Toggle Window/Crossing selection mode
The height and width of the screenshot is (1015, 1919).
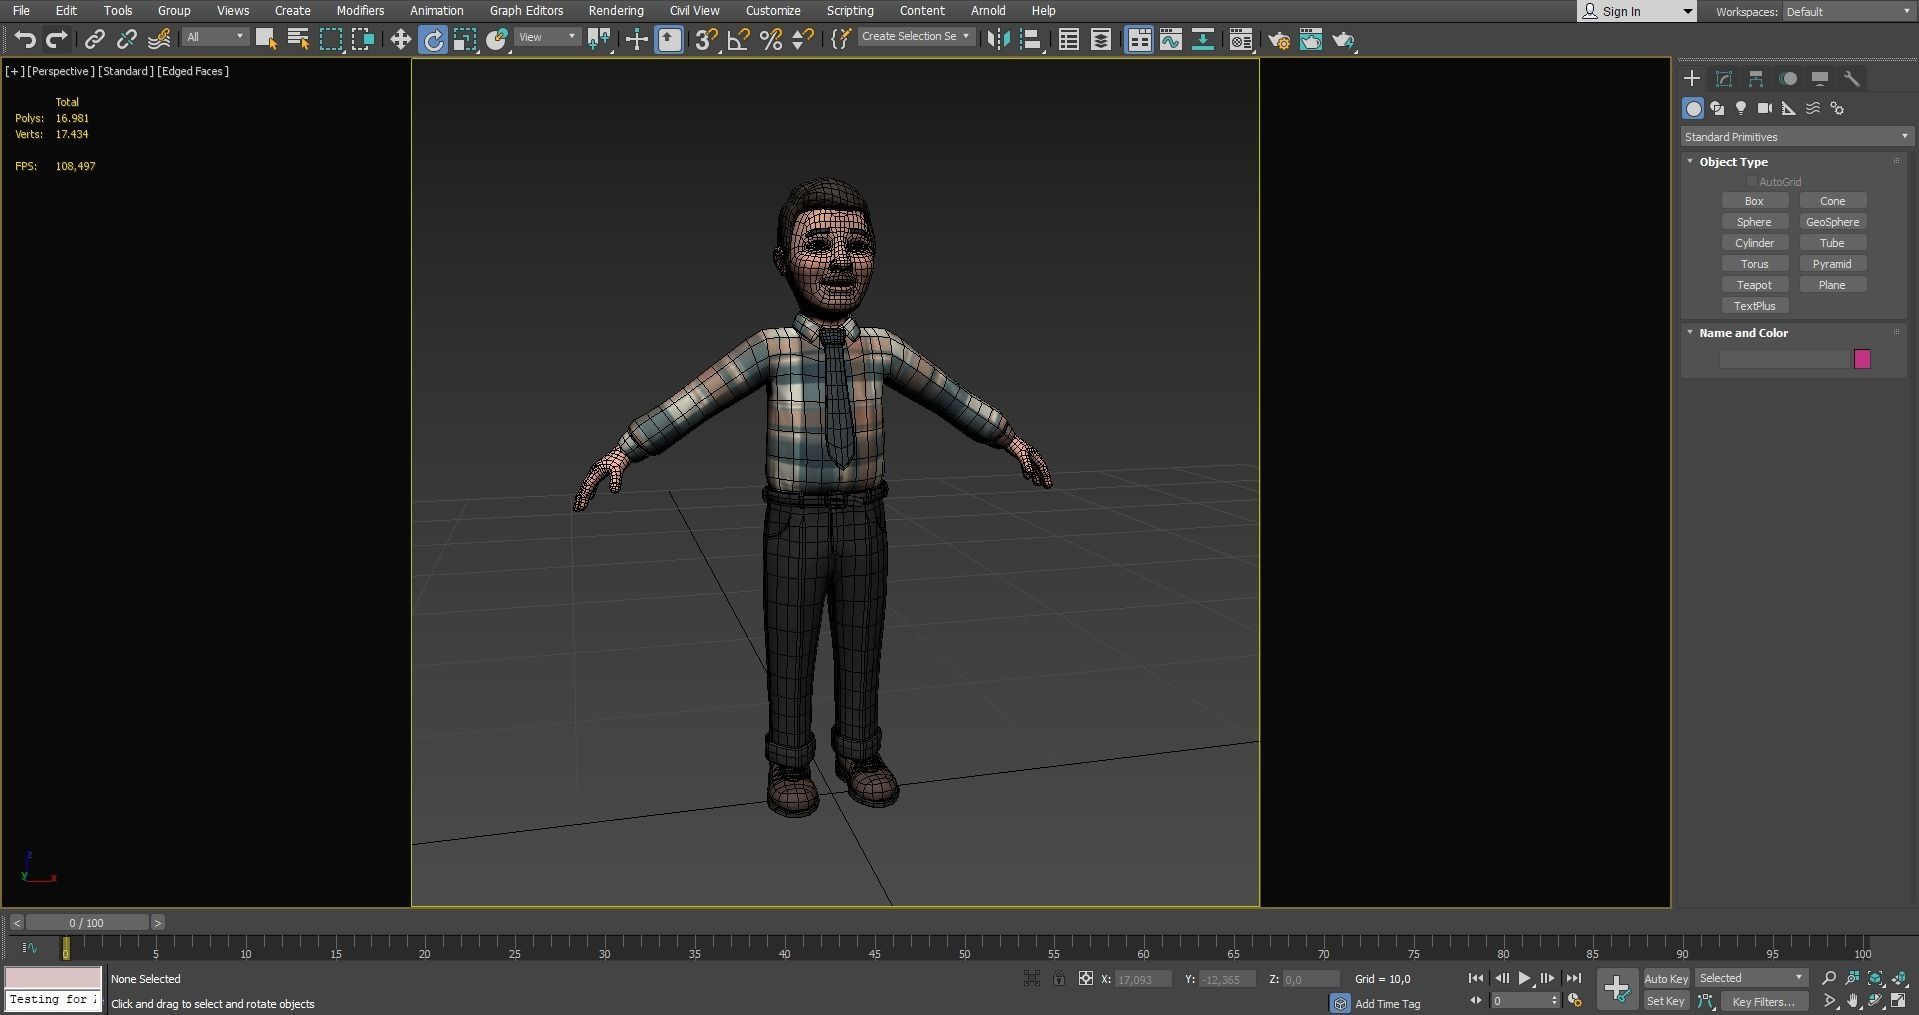click(x=363, y=39)
